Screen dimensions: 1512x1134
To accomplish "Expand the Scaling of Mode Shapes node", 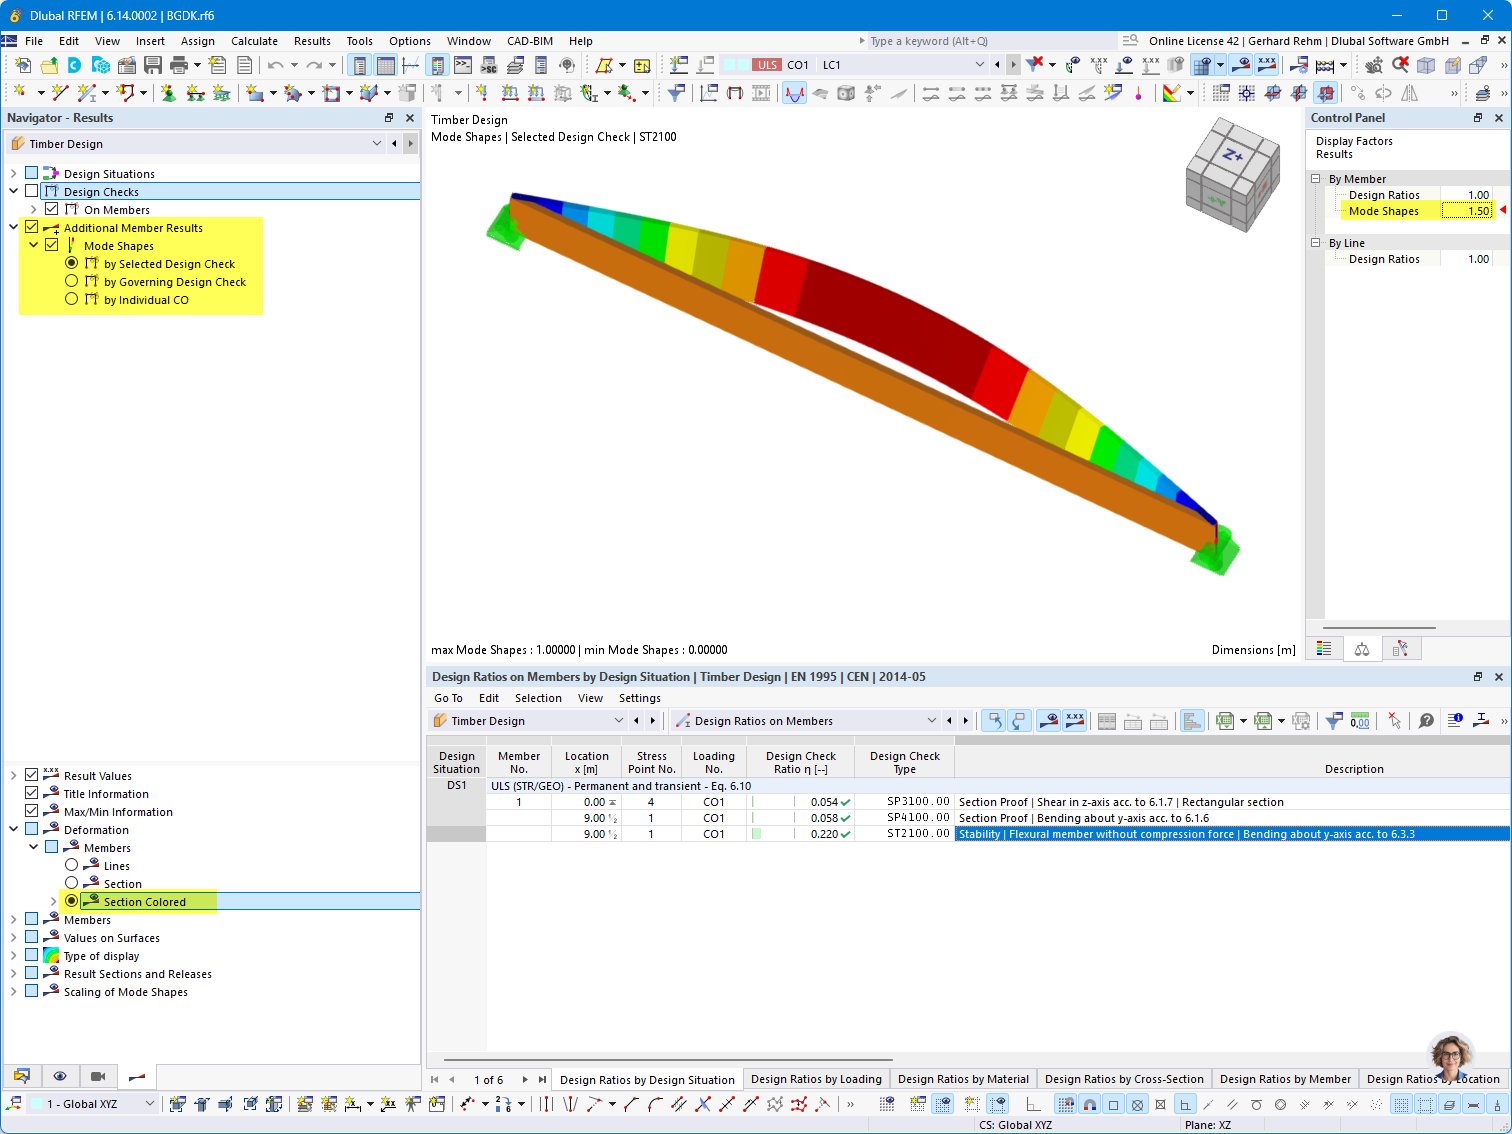I will (x=13, y=991).
